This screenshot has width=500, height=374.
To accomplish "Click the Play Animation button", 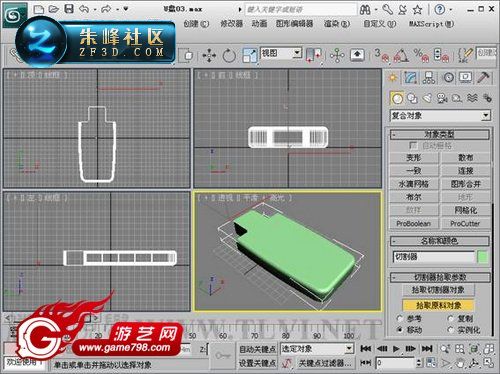I will tap(396, 349).
